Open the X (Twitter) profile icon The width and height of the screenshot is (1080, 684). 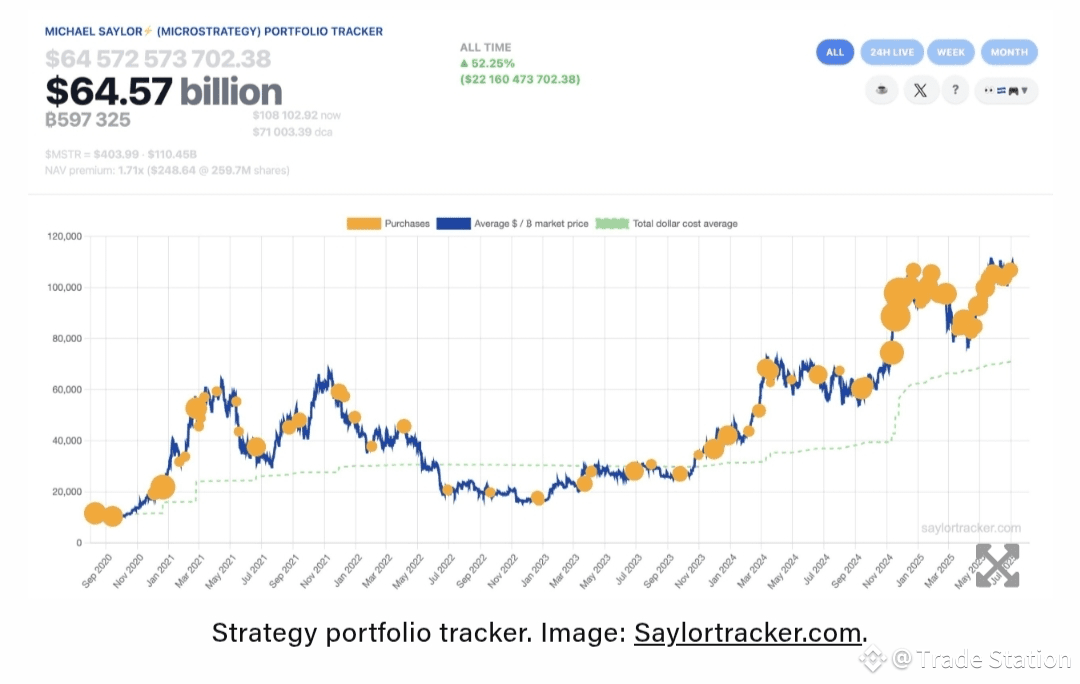click(x=920, y=90)
